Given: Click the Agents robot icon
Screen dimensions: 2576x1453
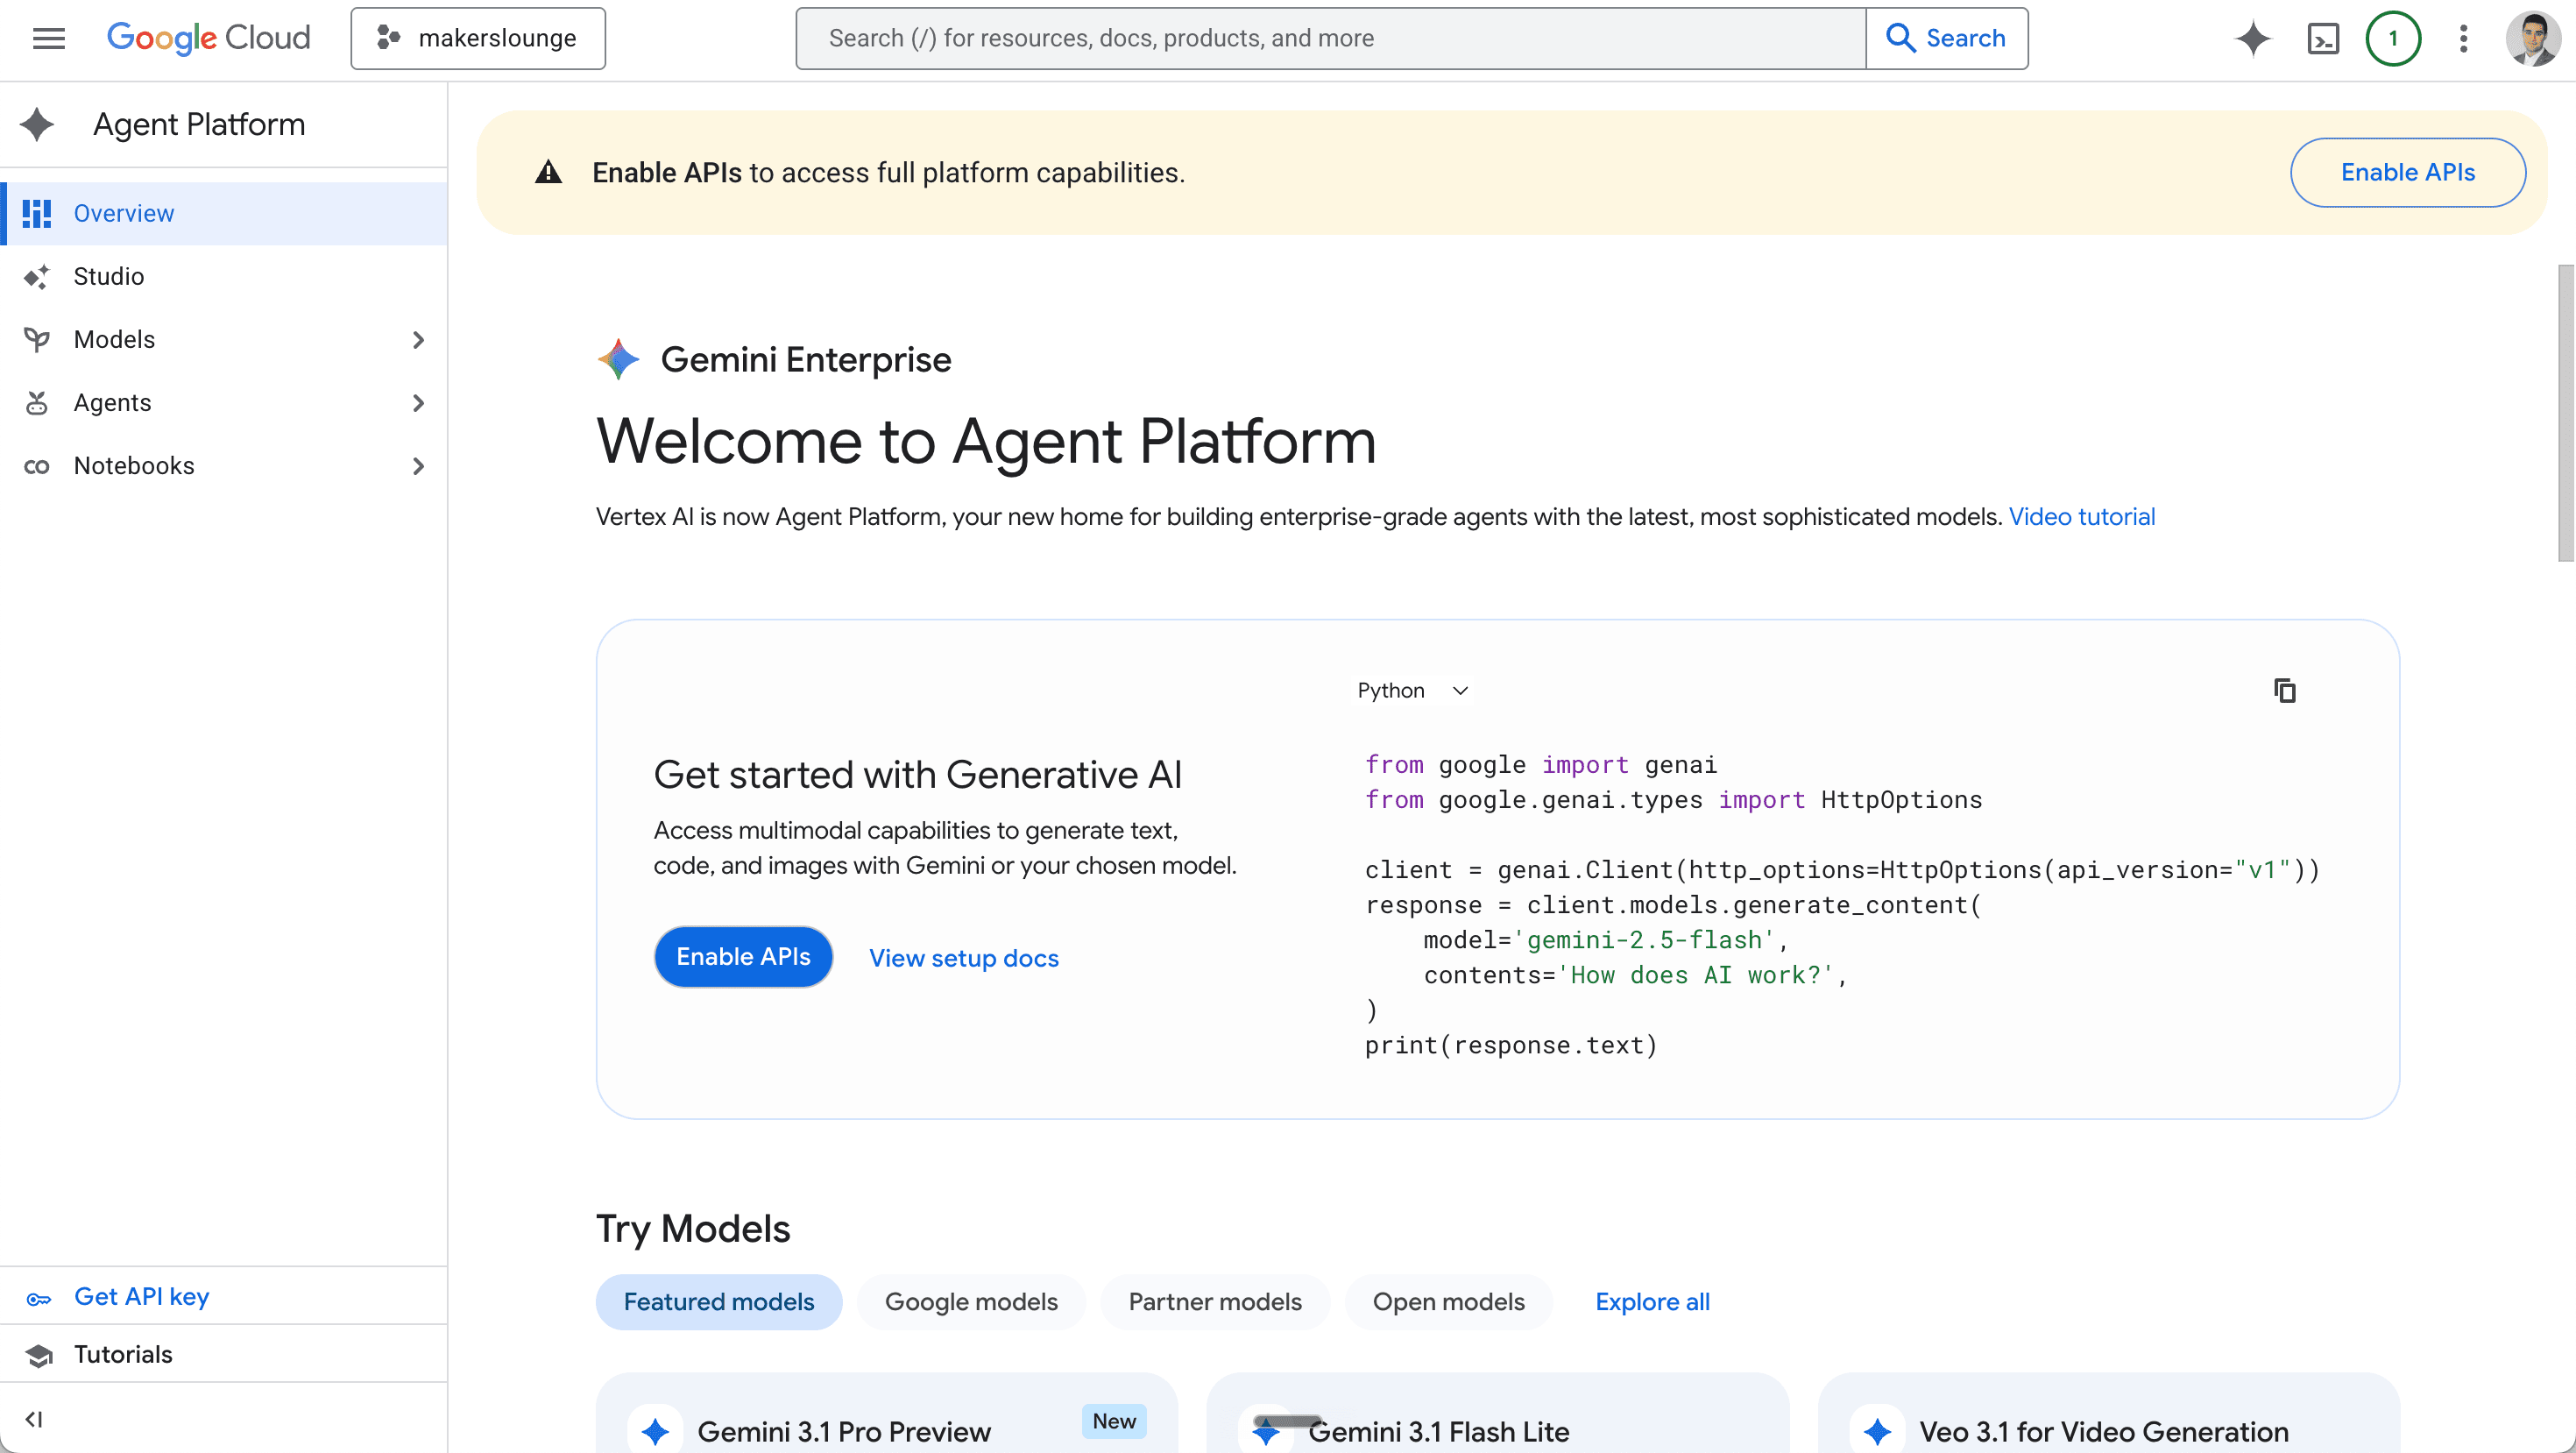Looking at the screenshot, I should 37,402.
